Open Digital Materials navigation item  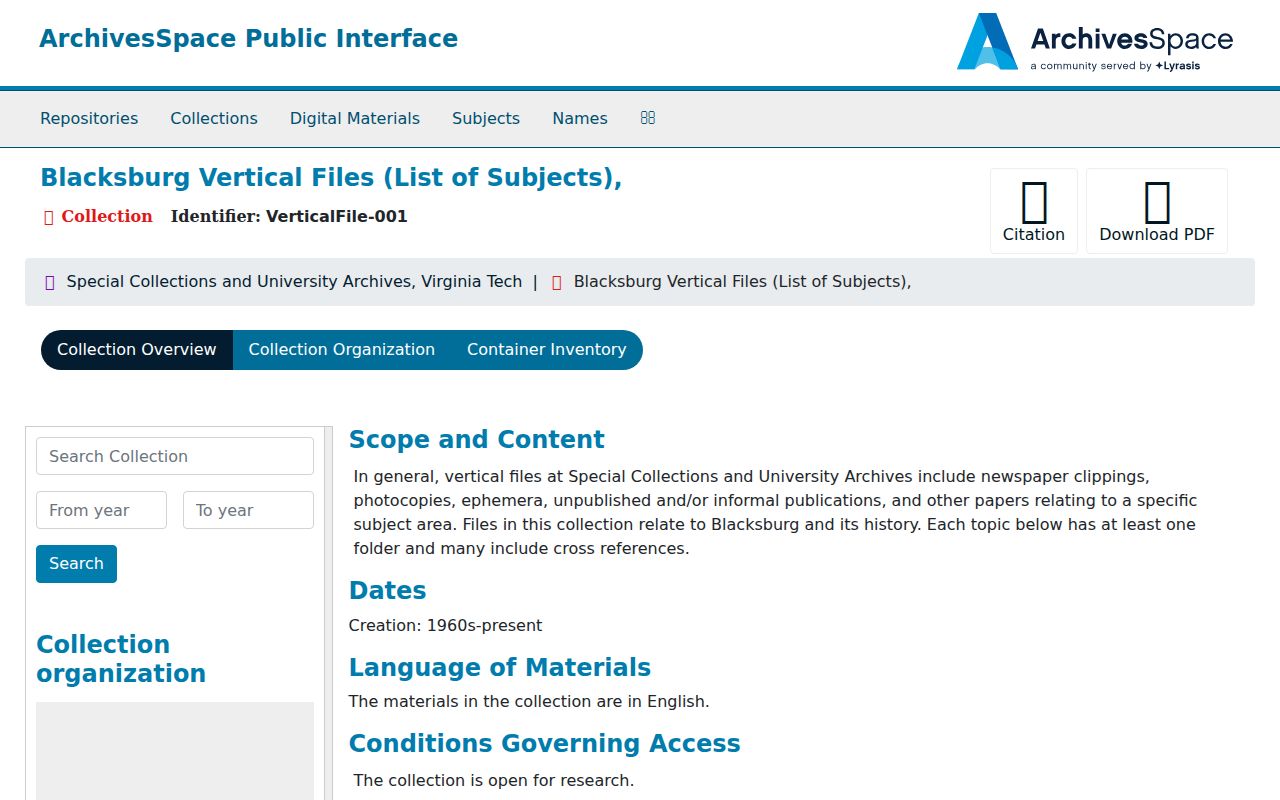pyautogui.click(x=355, y=118)
